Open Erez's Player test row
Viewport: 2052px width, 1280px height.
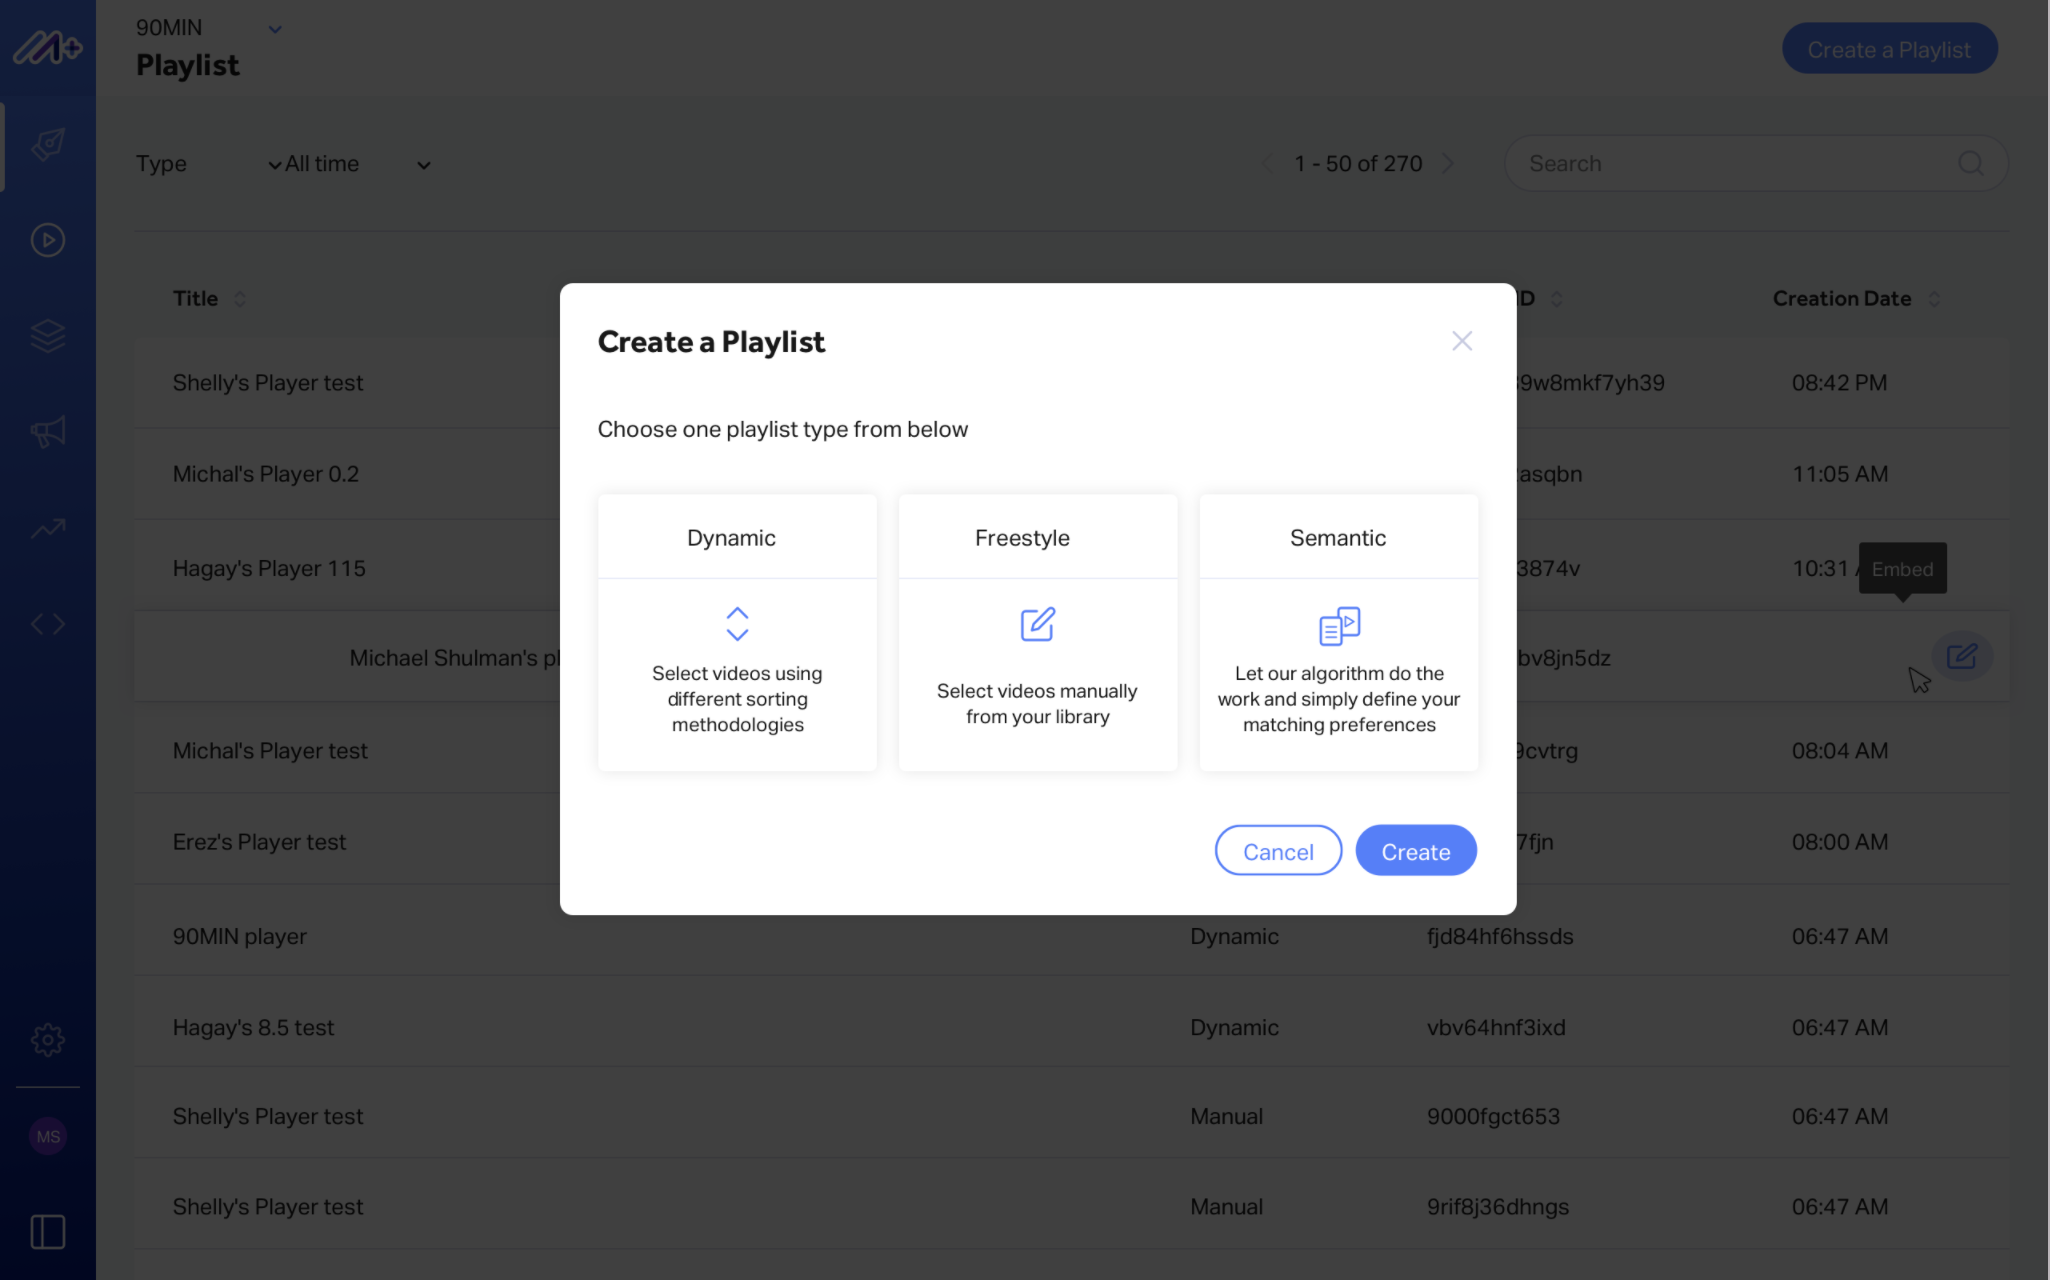click(x=1071, y=841)
